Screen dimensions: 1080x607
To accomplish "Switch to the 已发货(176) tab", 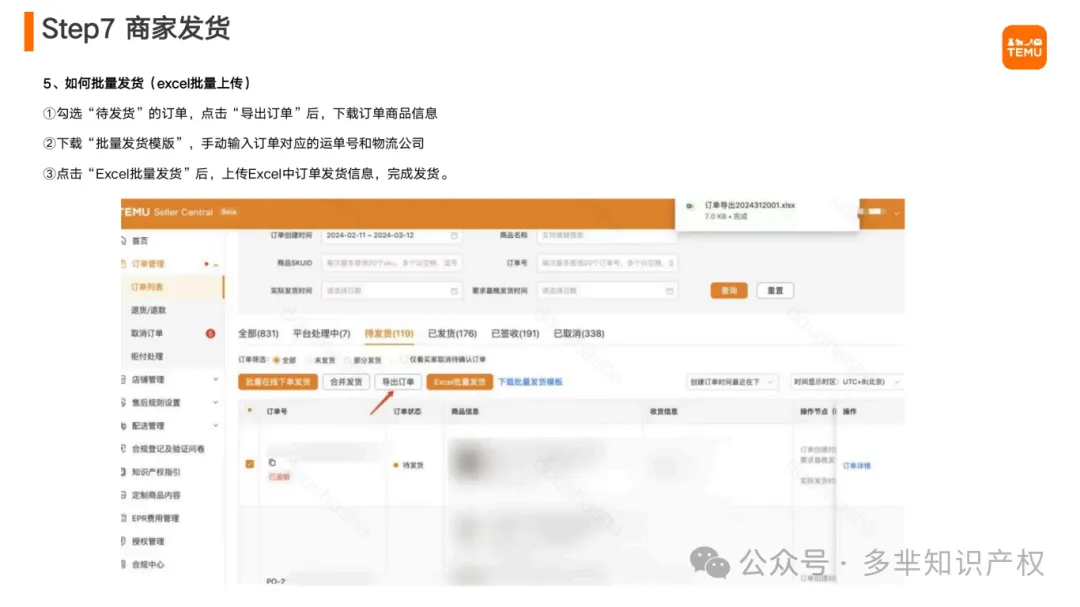I will click(453, 333).
